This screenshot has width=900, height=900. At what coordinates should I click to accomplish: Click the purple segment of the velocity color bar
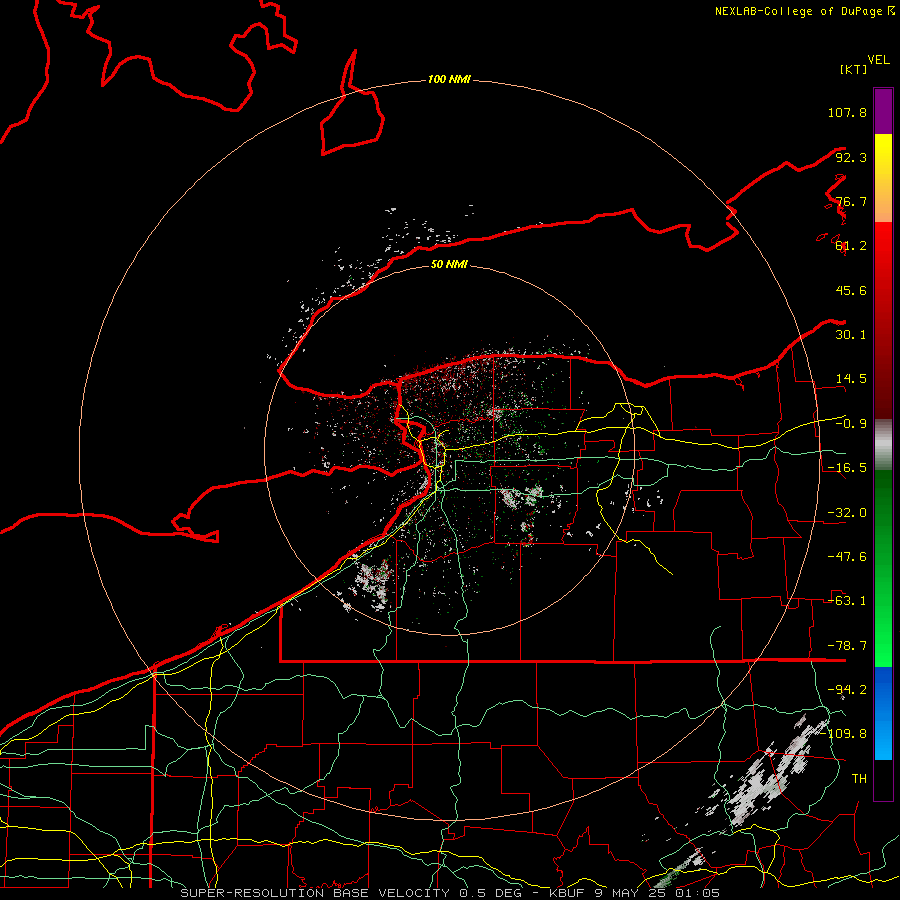(x=883, y=111)
